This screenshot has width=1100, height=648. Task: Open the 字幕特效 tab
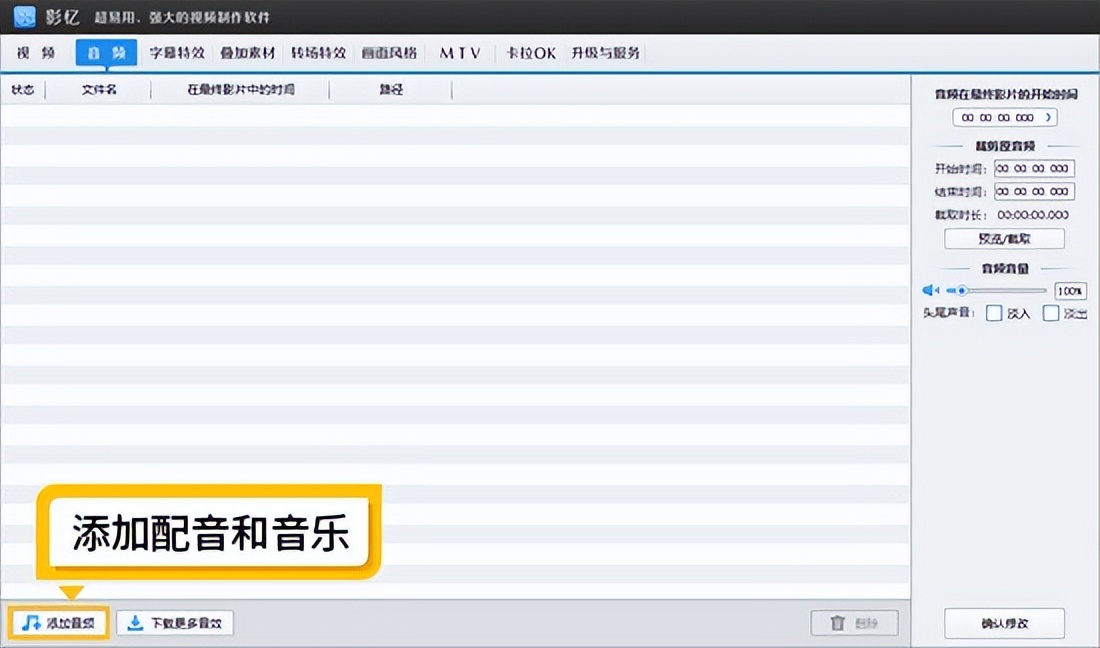click(x=177, y=53)
